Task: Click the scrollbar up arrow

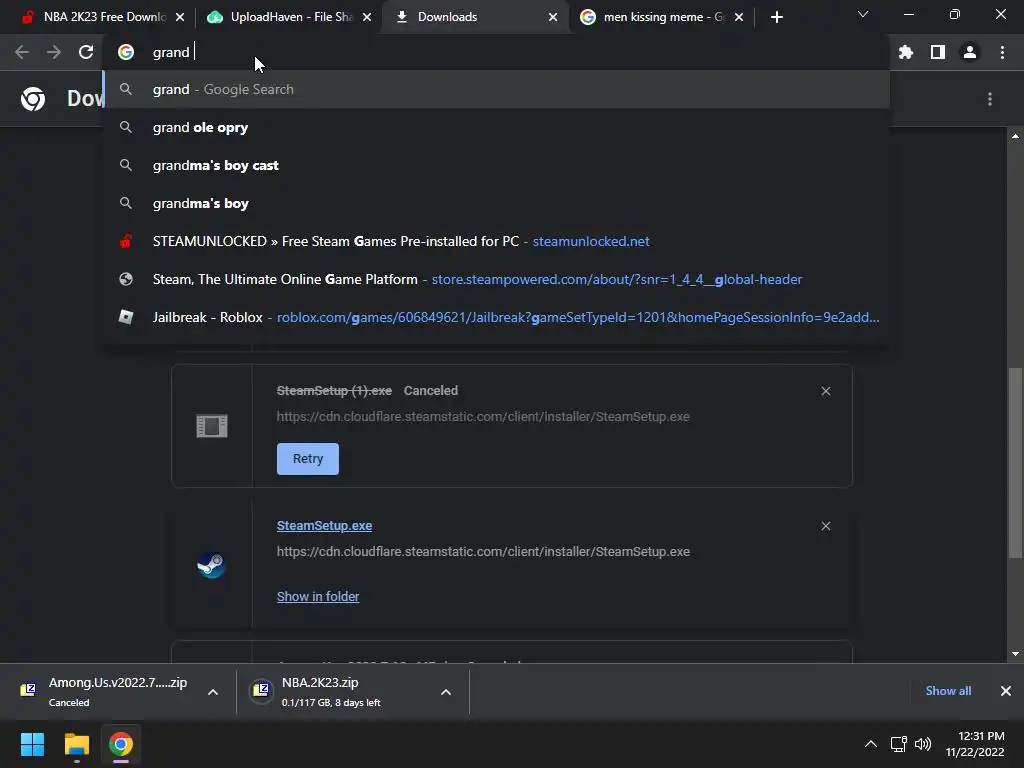Action: [x=1015, y=136]
